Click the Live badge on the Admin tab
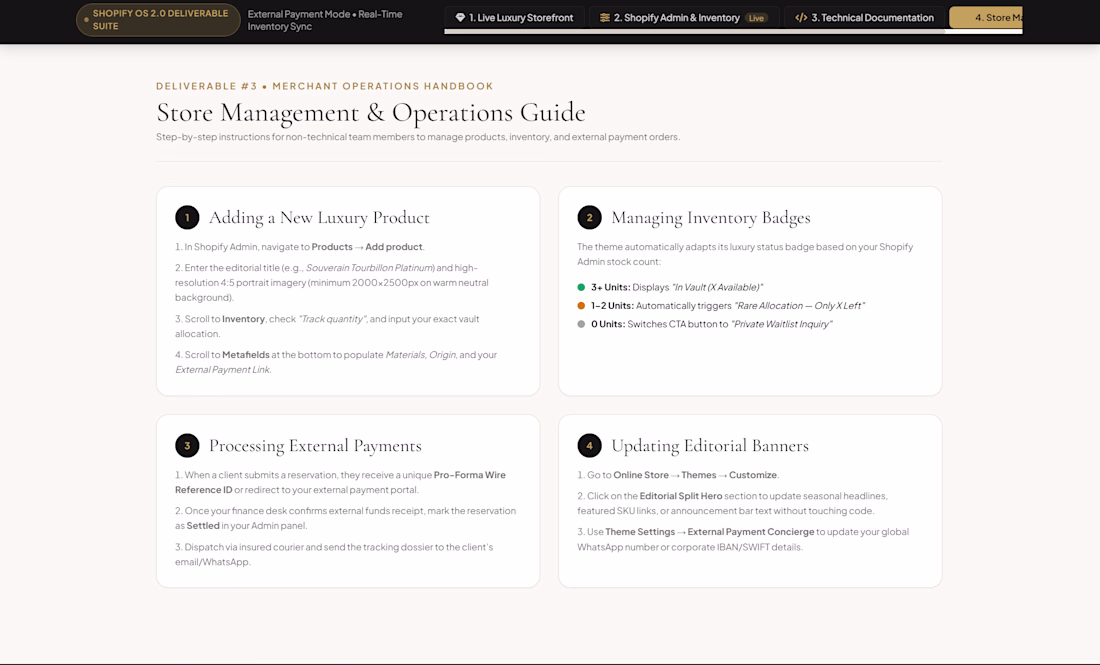 (756, 18)
